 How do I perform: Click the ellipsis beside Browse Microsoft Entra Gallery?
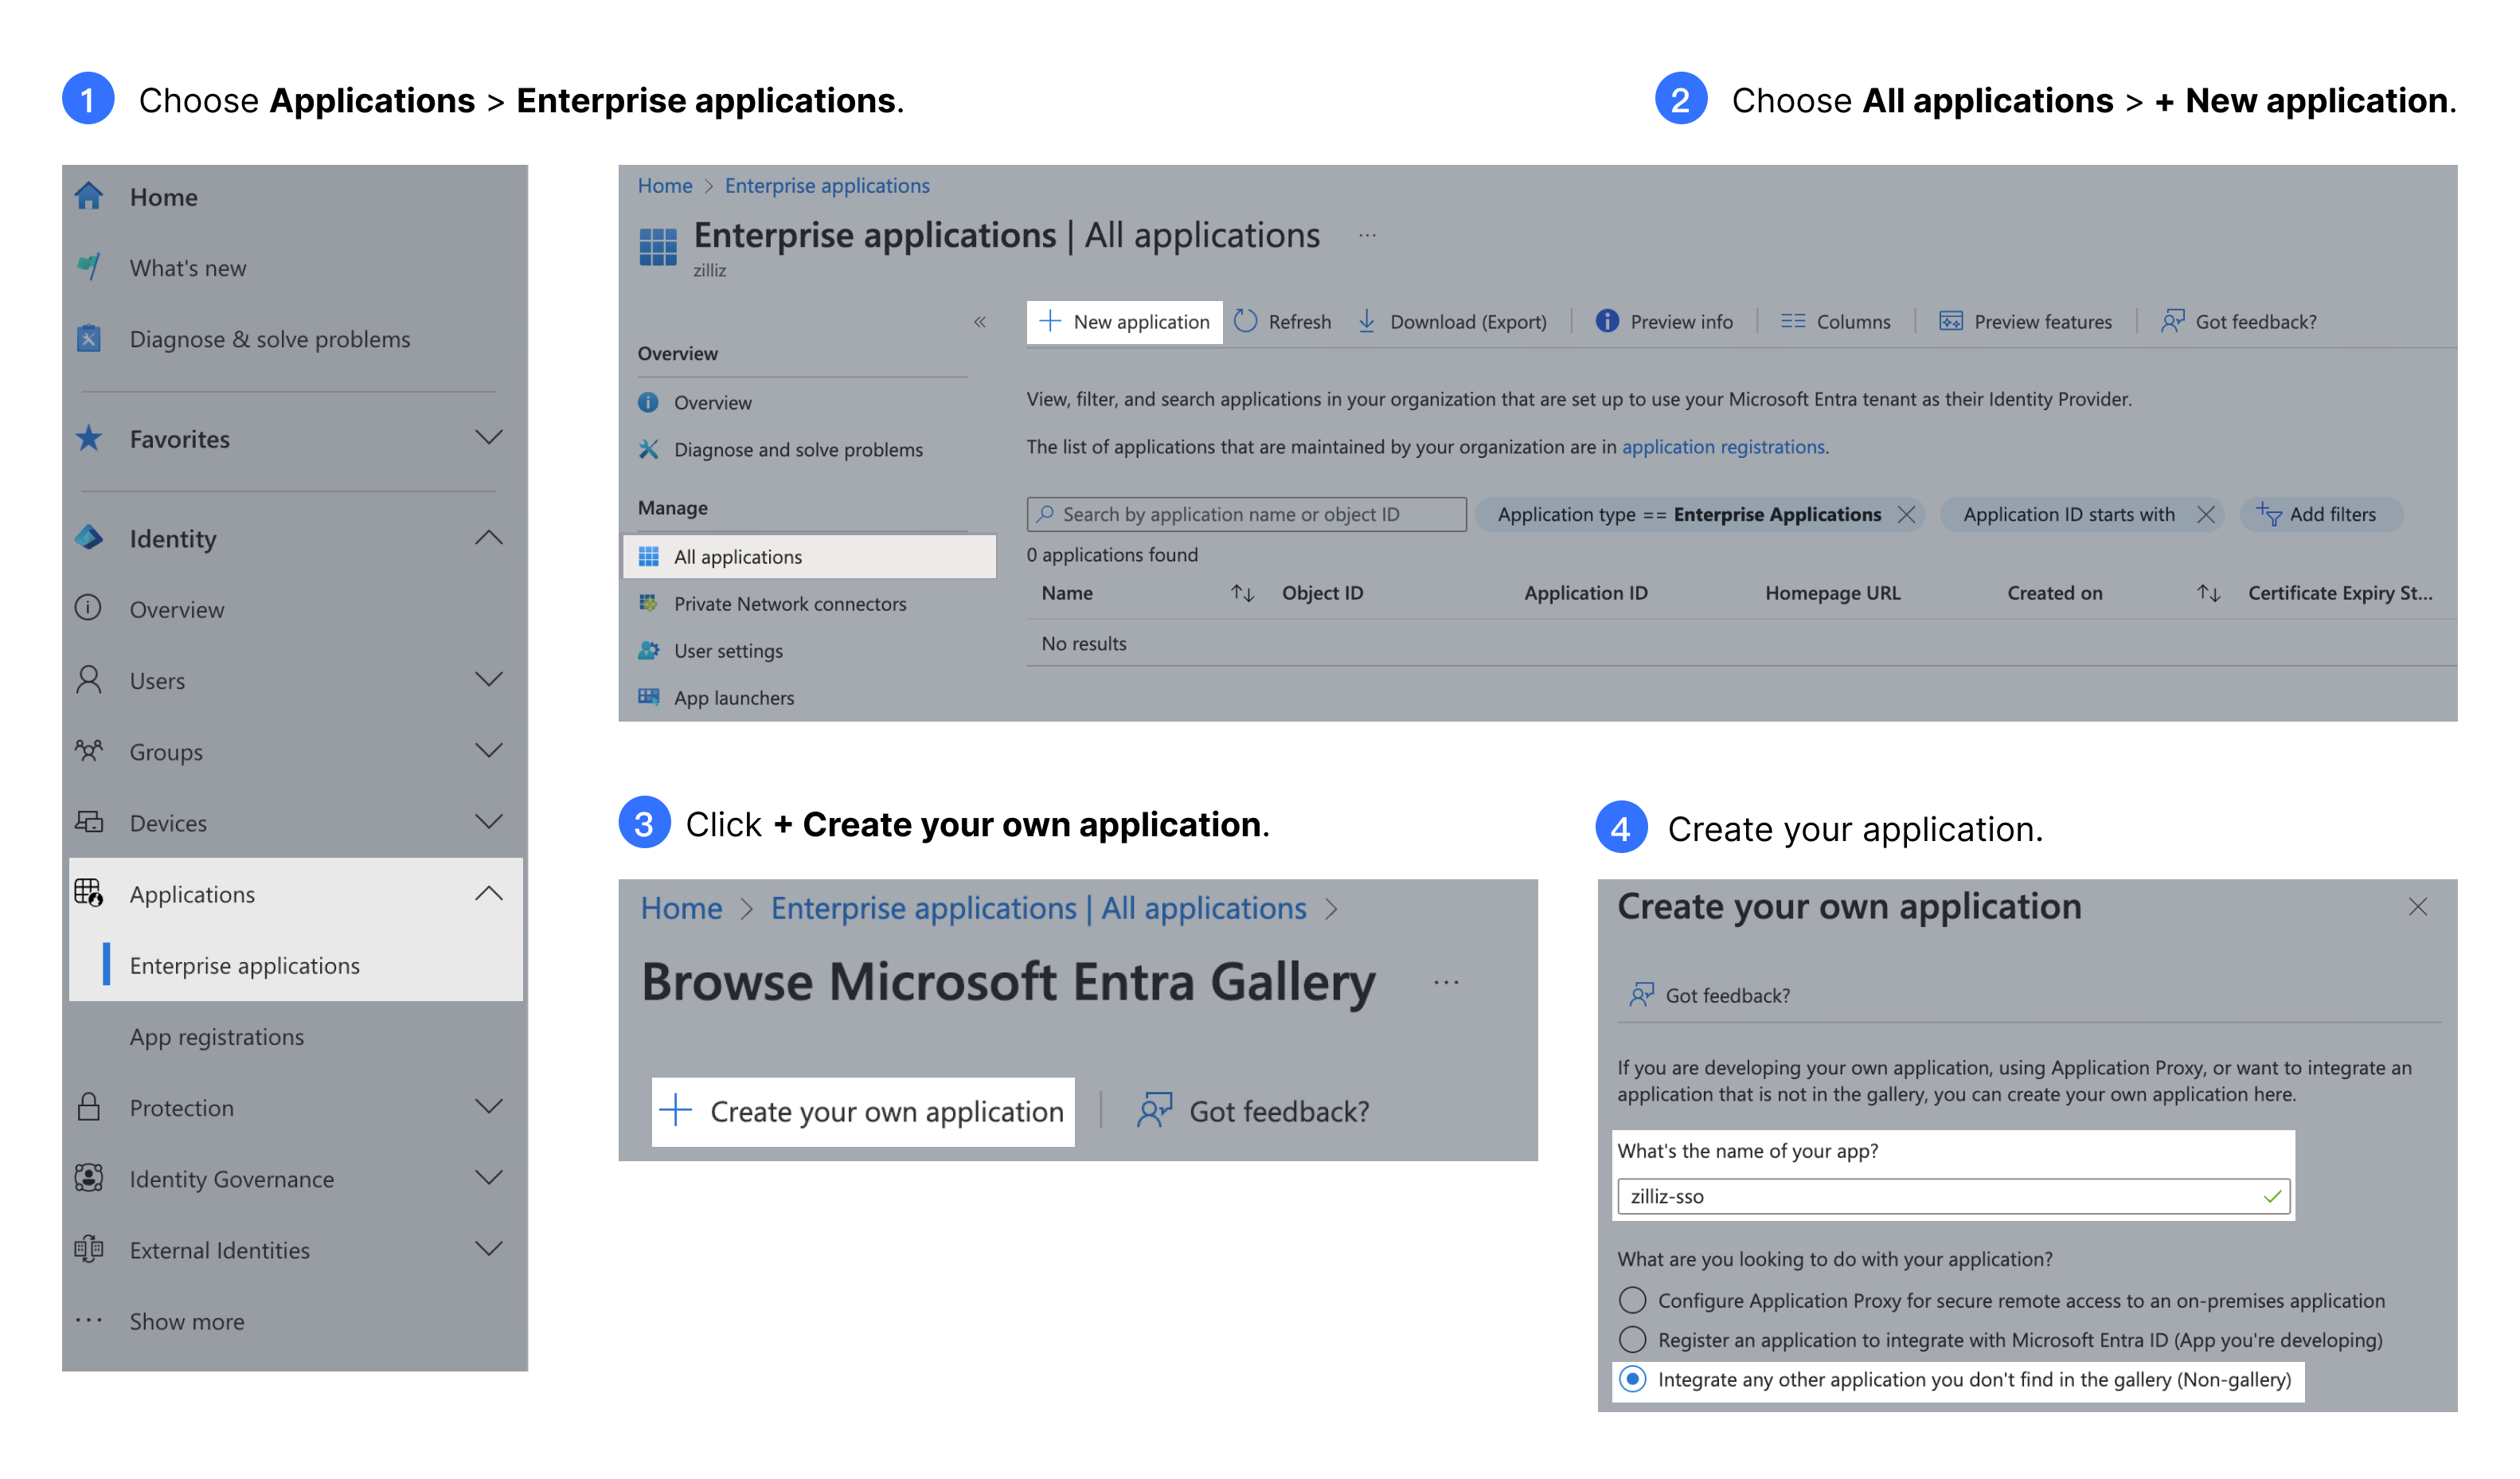pos(1446,983)
